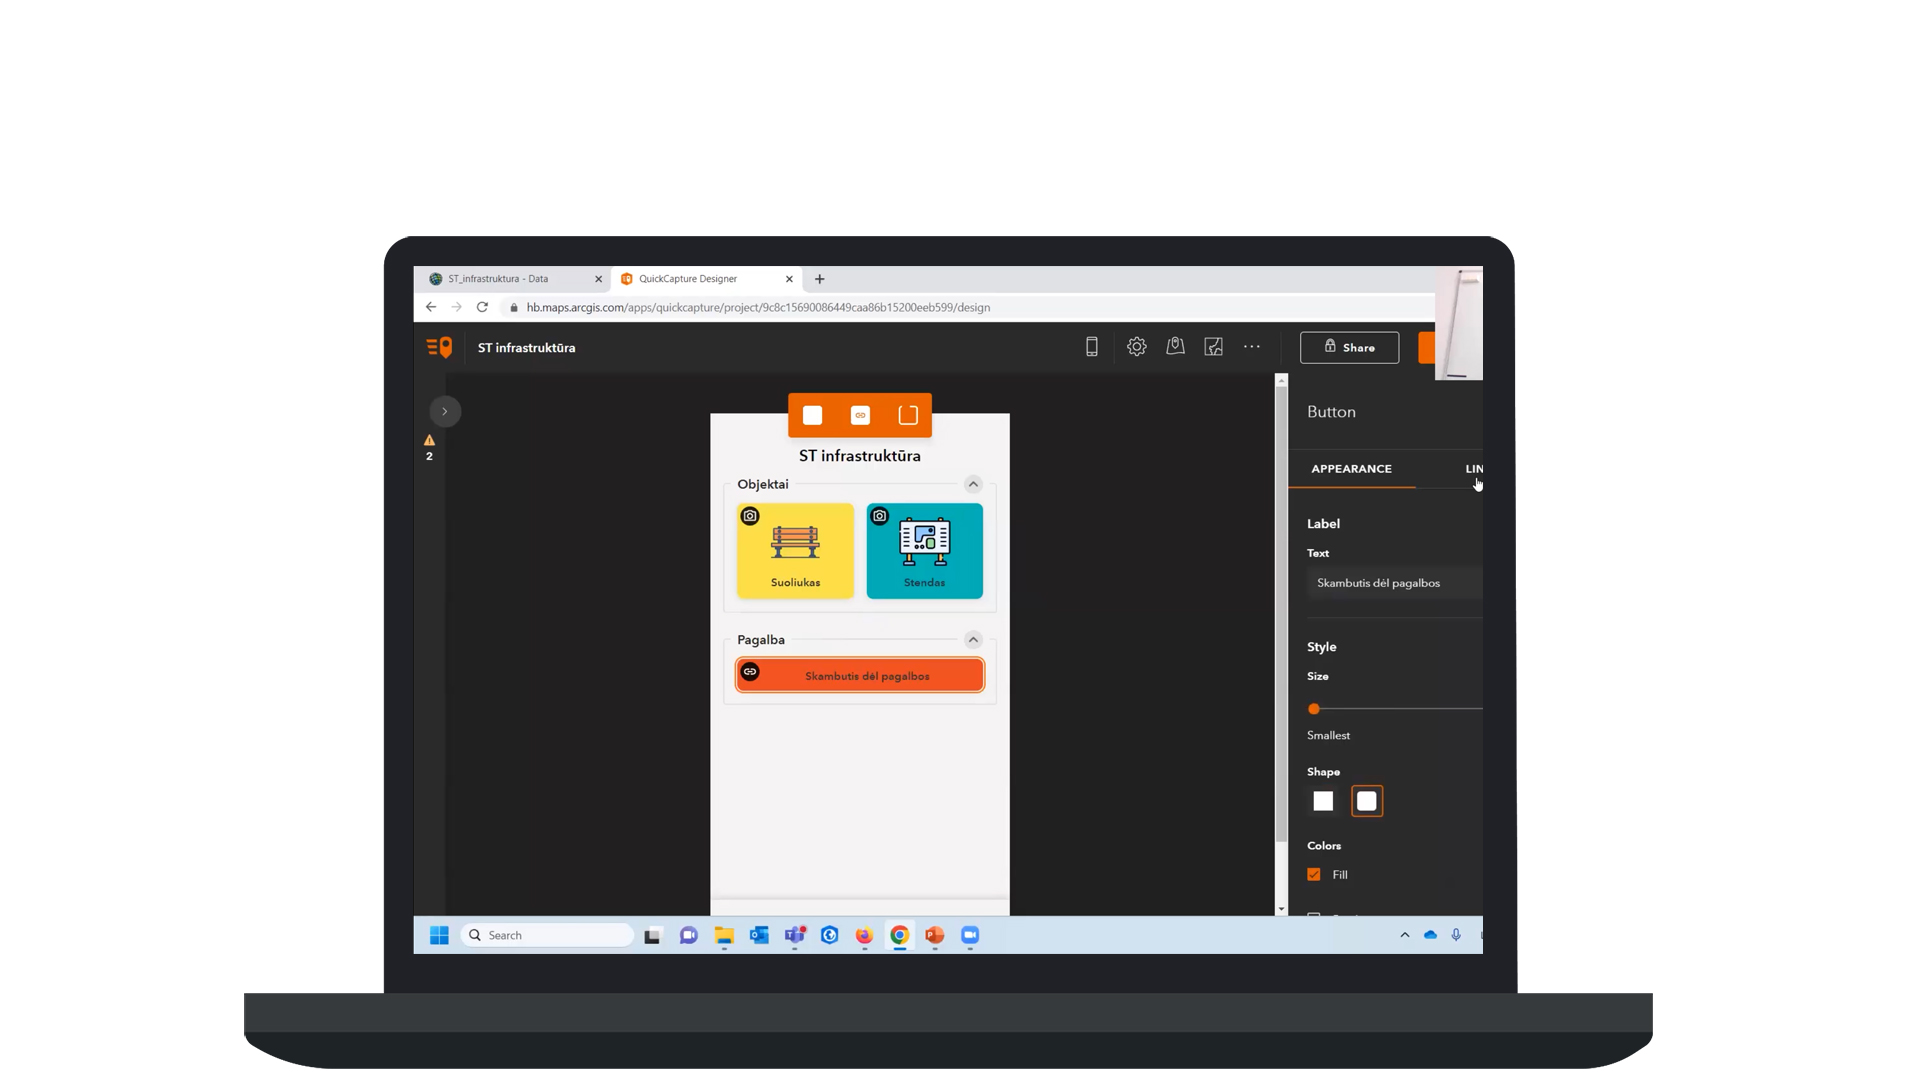
Task: Select the Suoliukas bench button
Action: click(x=795, y=551)
